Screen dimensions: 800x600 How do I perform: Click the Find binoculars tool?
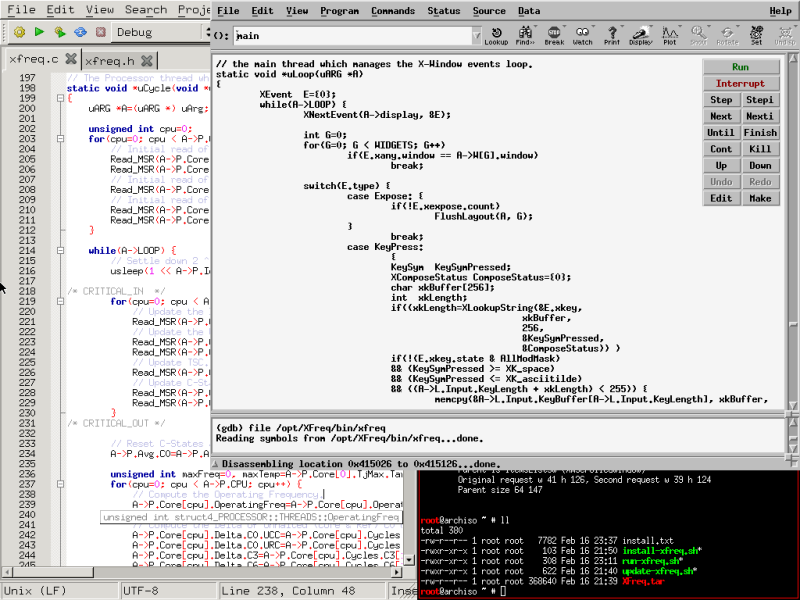pos(525,36)
